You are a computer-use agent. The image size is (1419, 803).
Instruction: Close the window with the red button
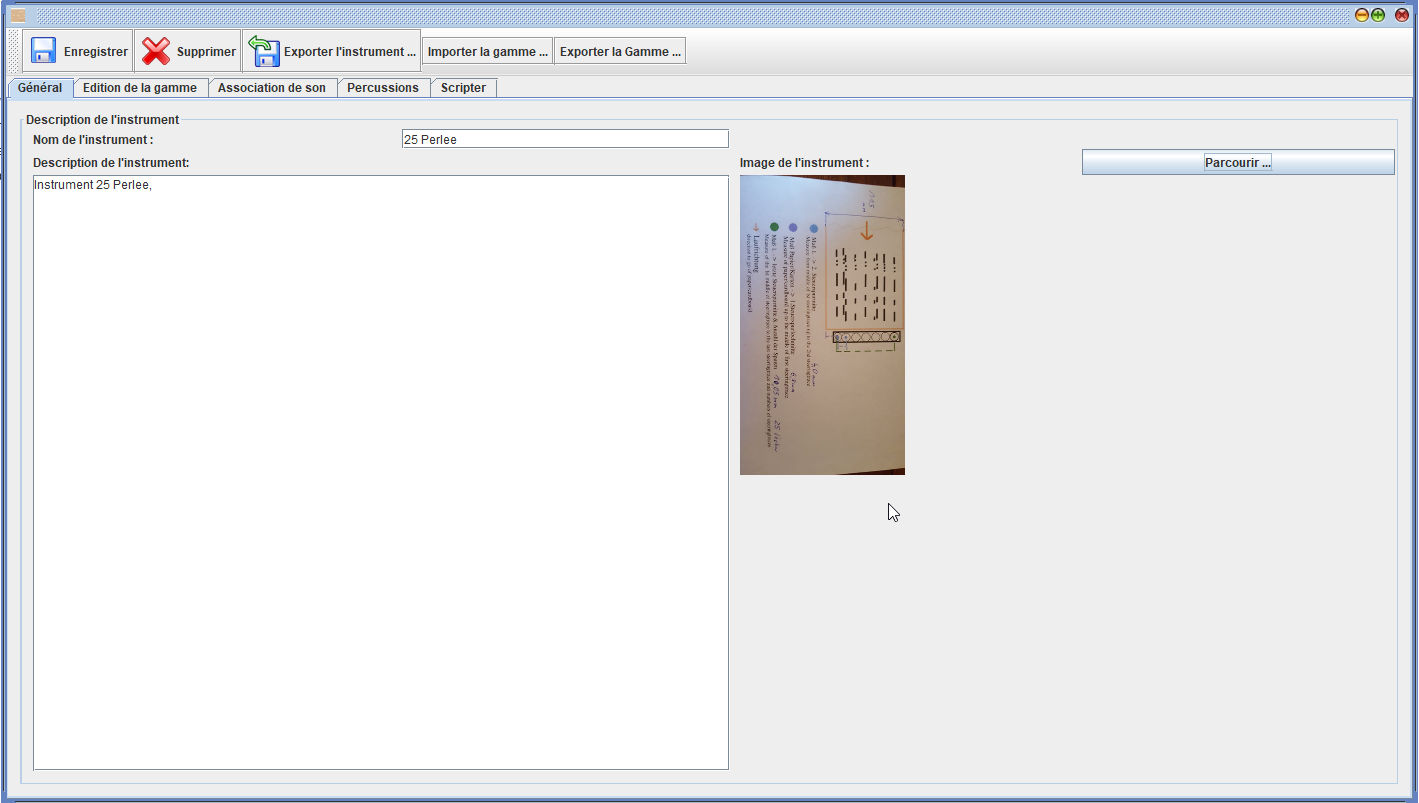pos(1402,15)
